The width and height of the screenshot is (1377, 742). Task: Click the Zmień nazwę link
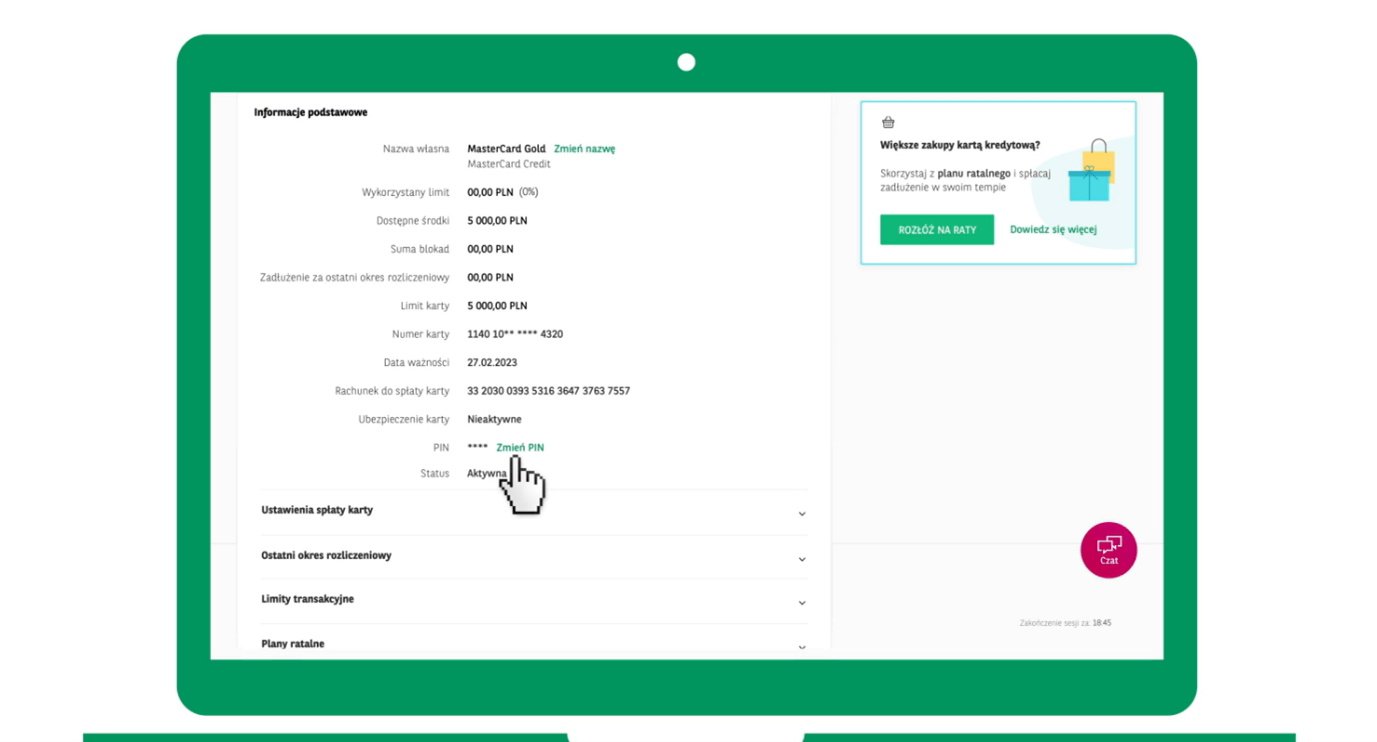click(584, 149)
